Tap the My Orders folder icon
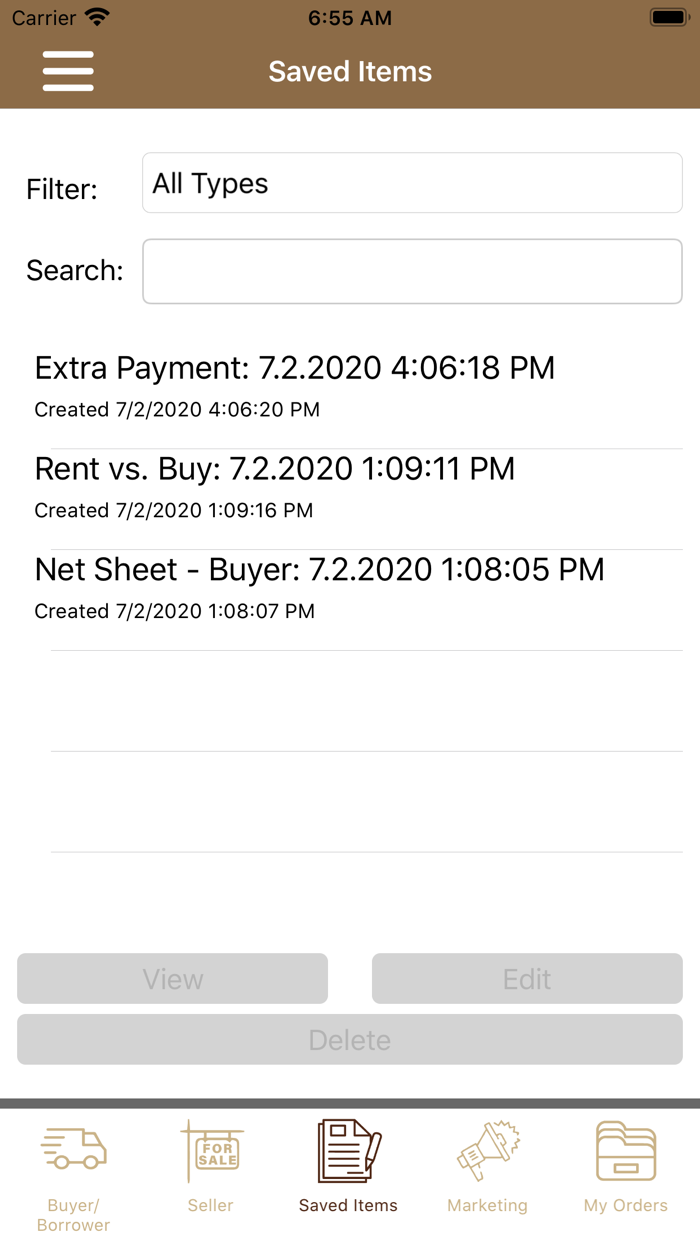This screenshot has height=1244, width=700. click(626, 1151)
